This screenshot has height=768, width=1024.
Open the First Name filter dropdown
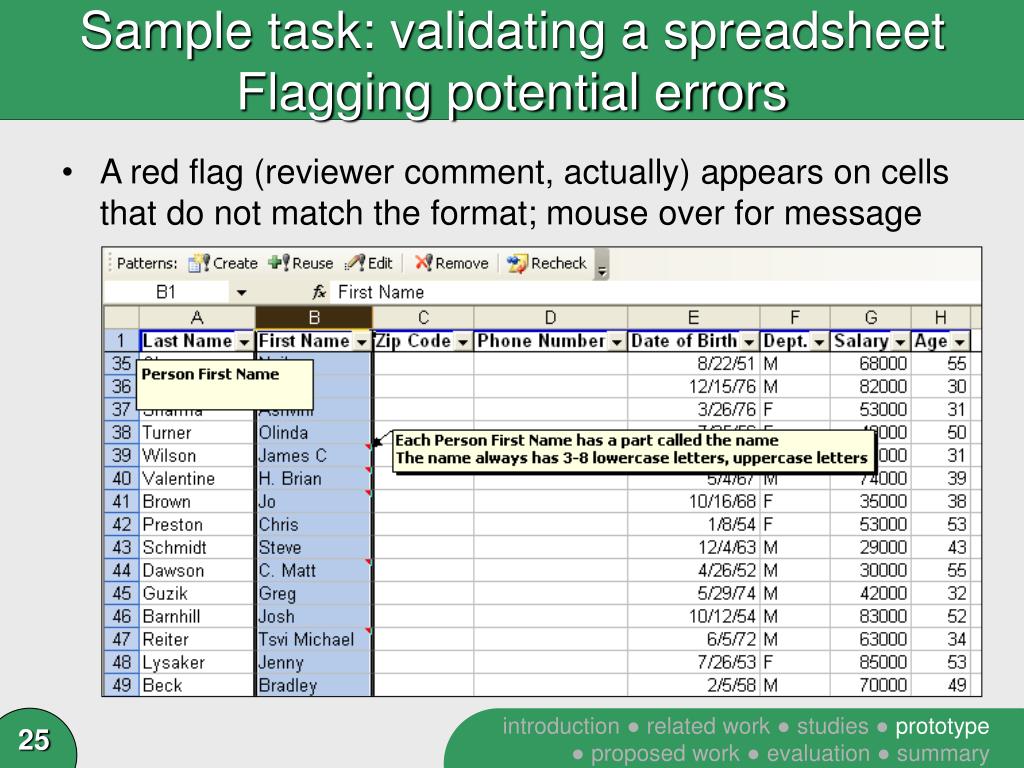pos(361,342)
